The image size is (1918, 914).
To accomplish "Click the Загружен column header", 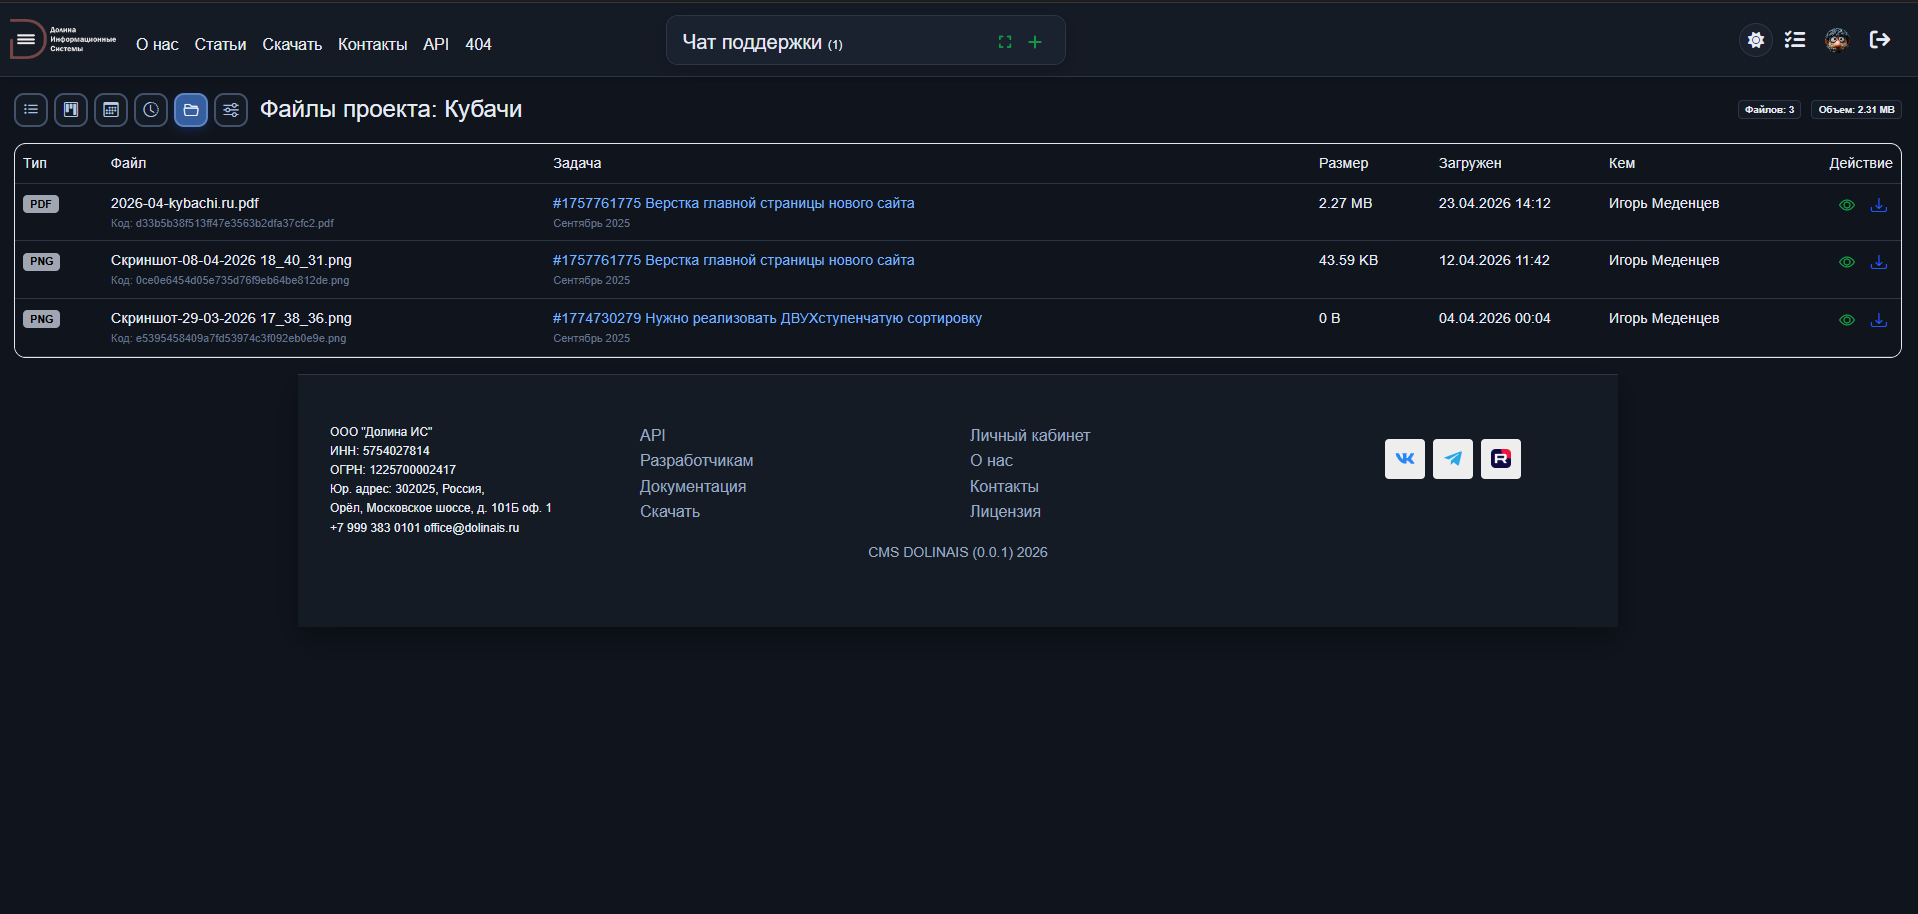I will pos(1470,163).
